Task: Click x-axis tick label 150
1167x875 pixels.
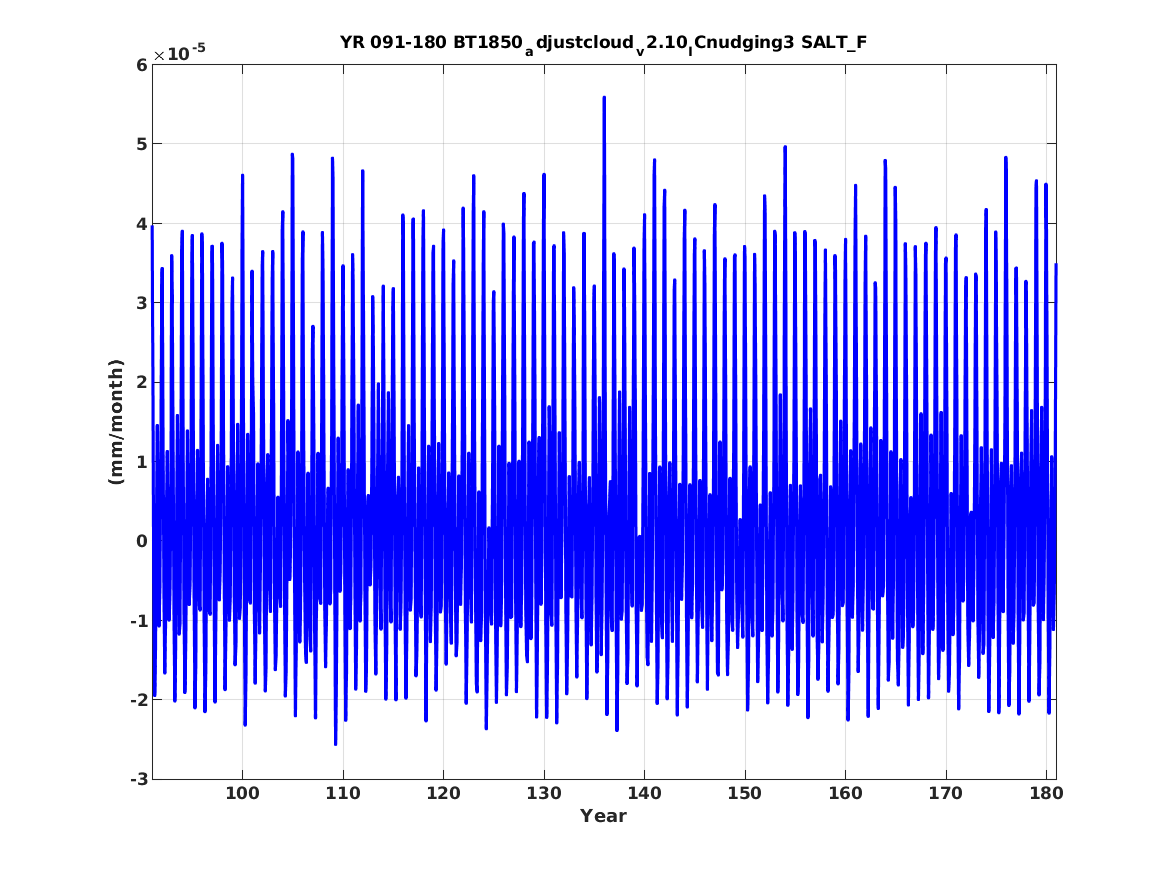Action: coord(744,793)
